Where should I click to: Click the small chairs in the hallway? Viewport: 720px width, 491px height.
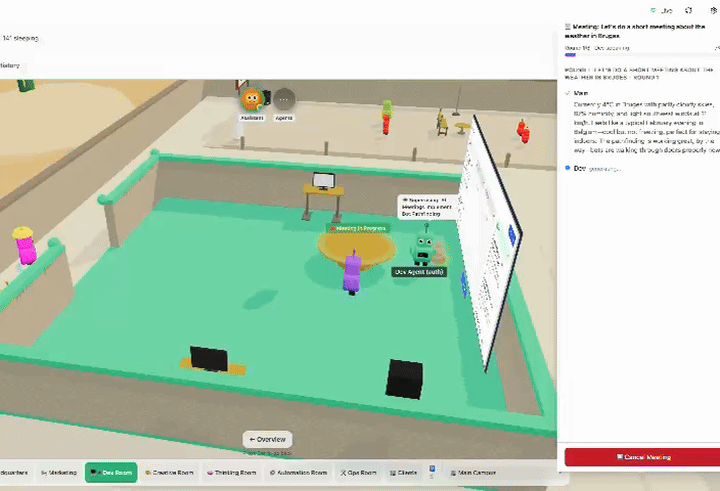[442, 123]
